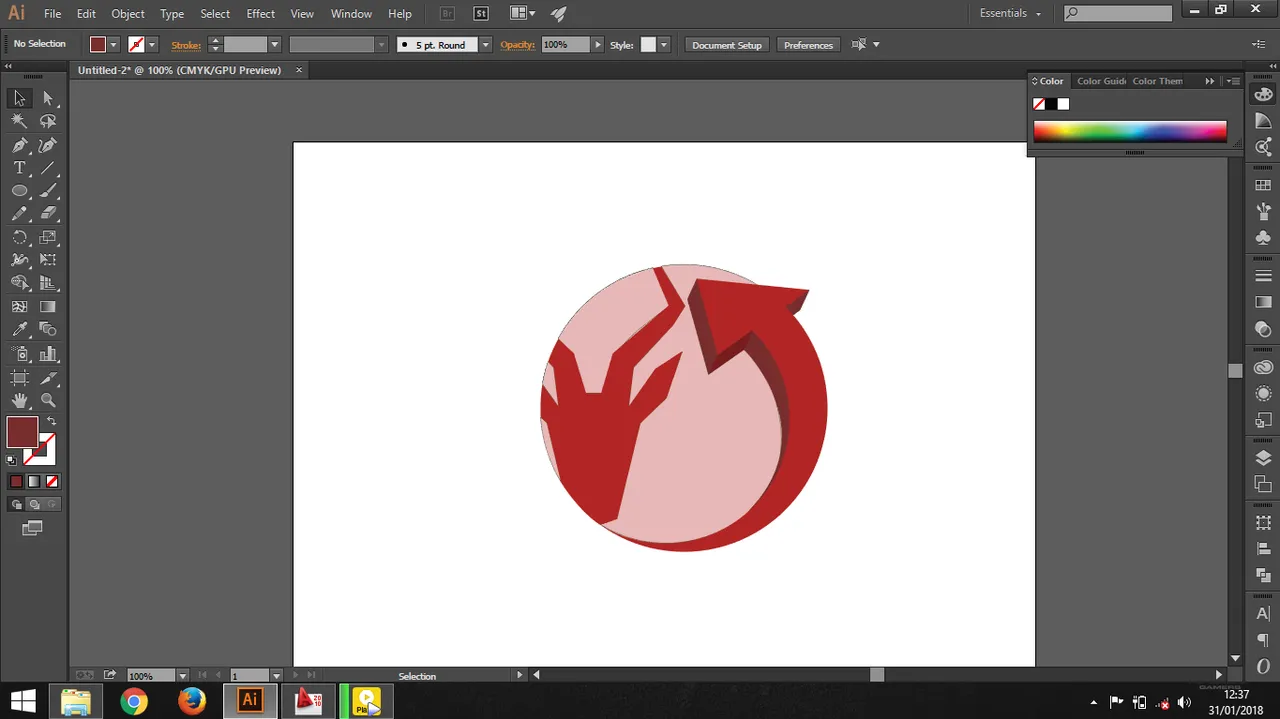
Task: Select the Zoom tool in toolbox
Action: [x=48, y=401]
